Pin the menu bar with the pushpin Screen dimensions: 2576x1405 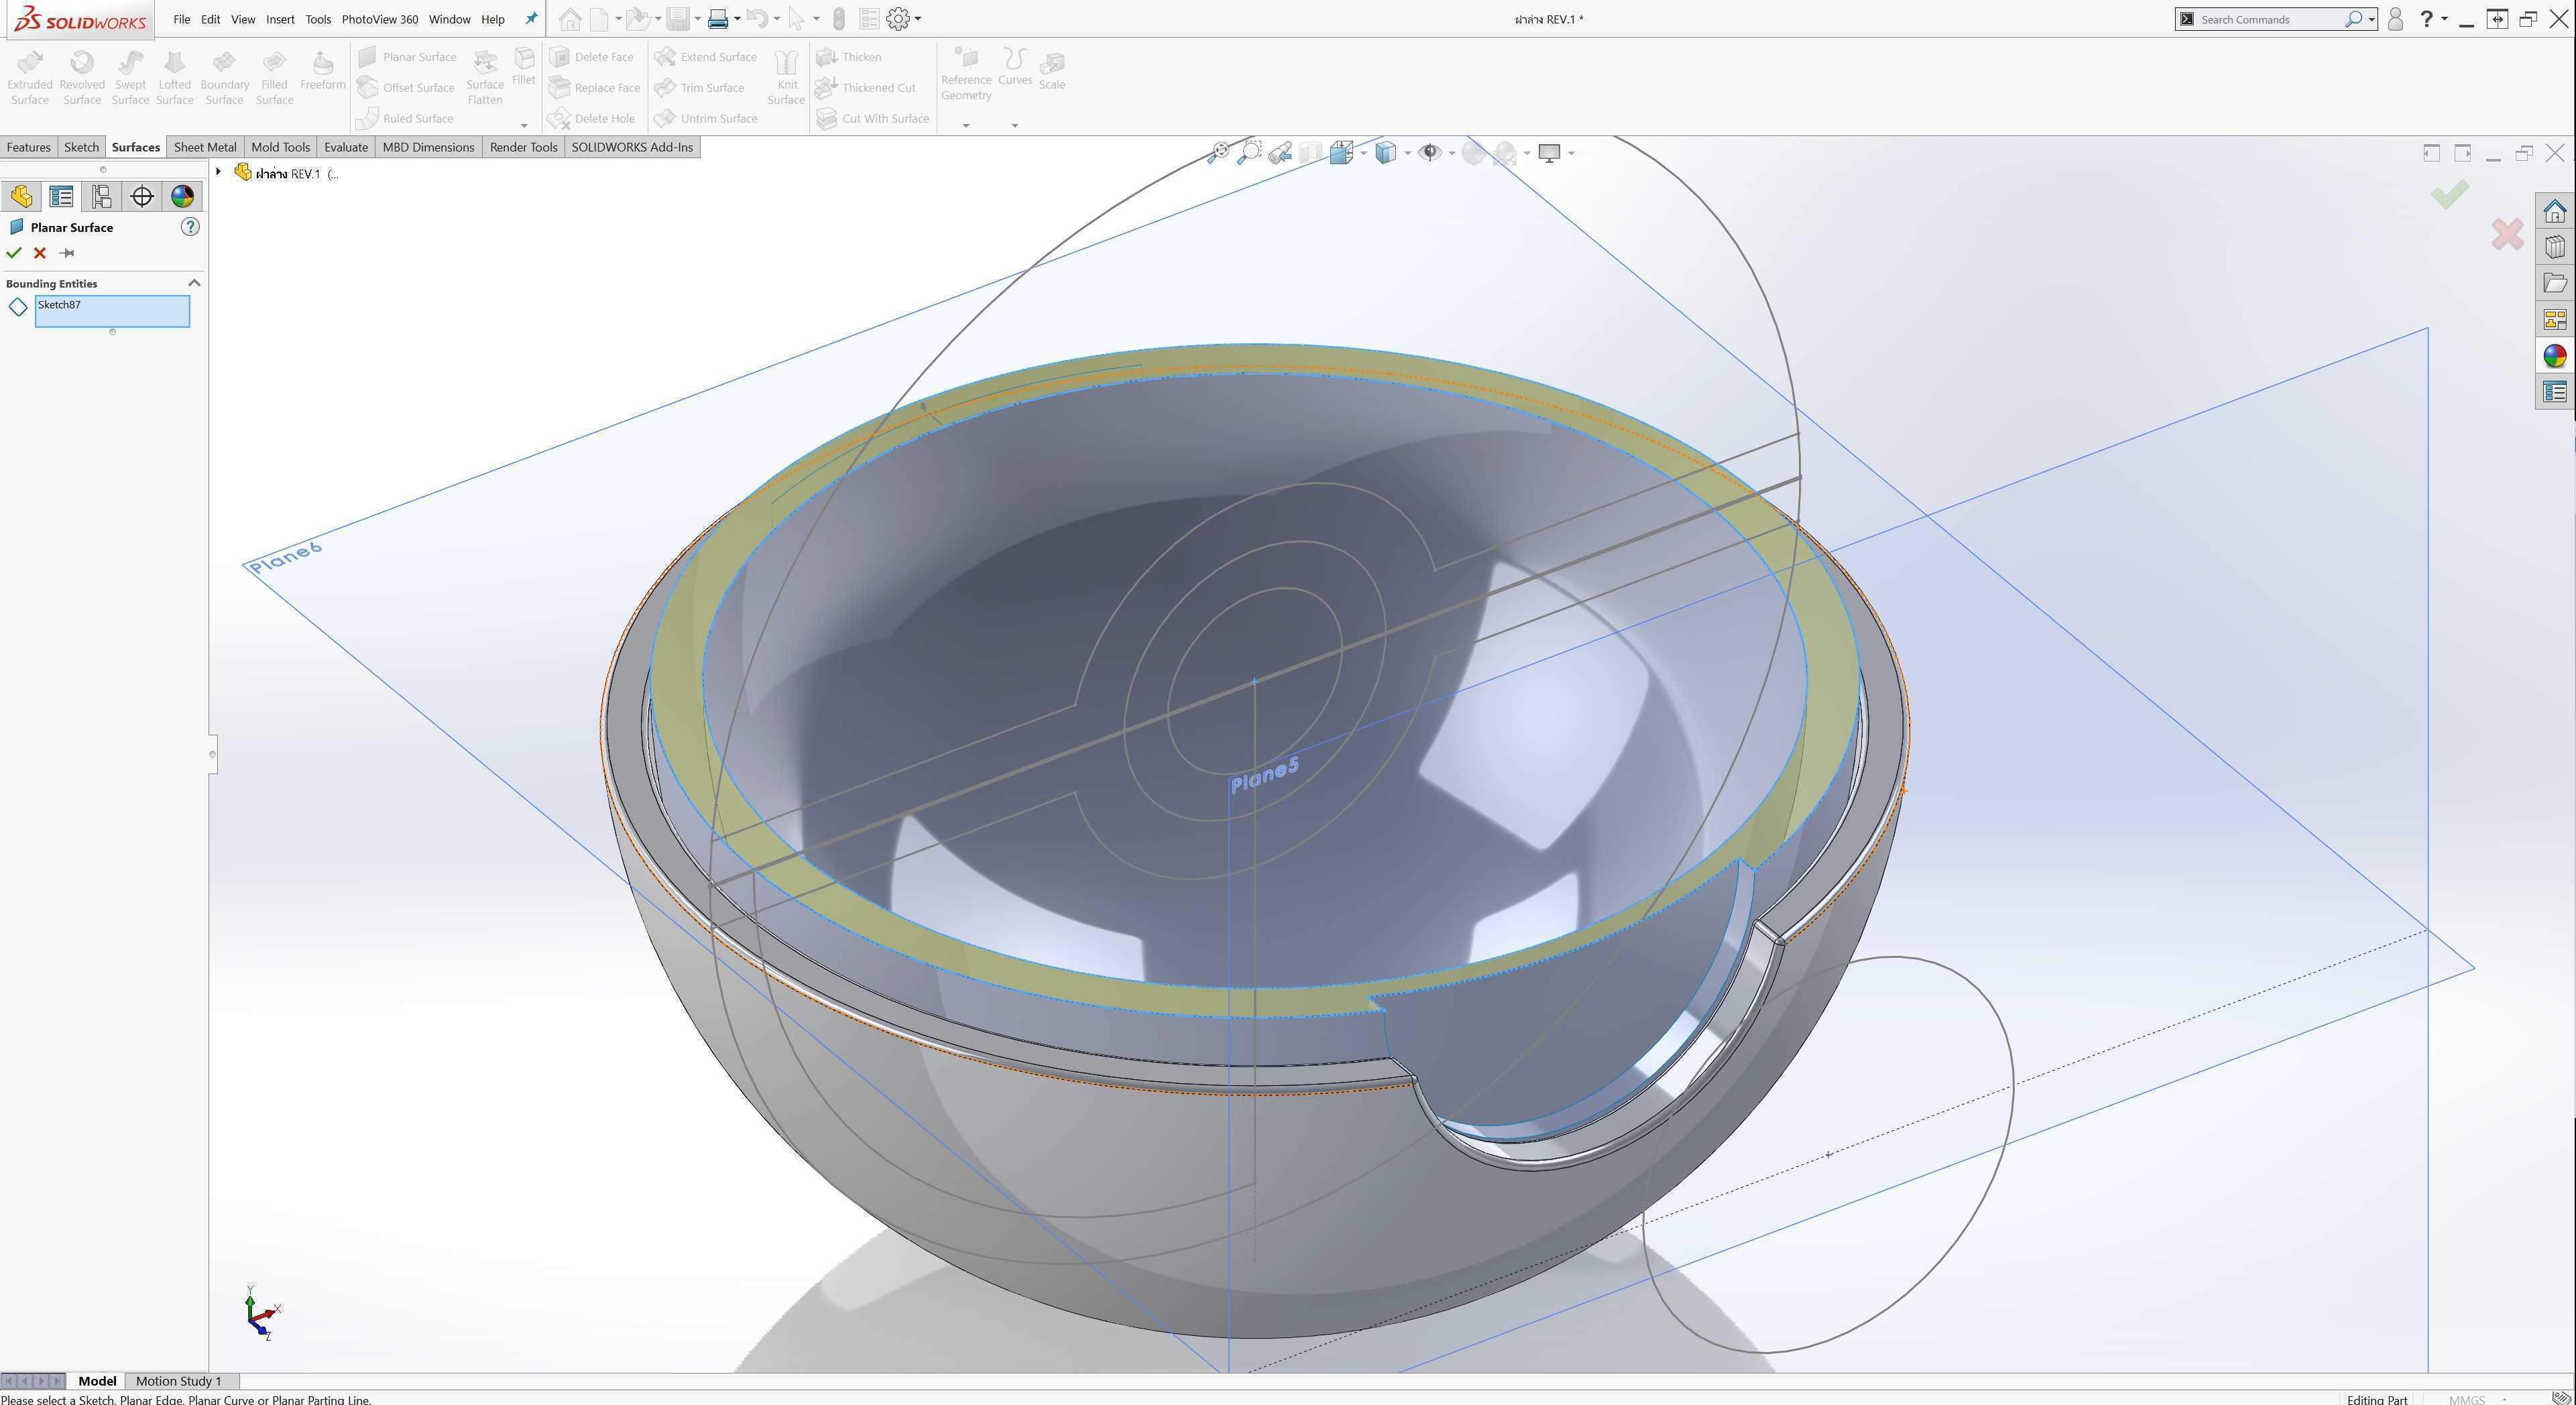531,19
